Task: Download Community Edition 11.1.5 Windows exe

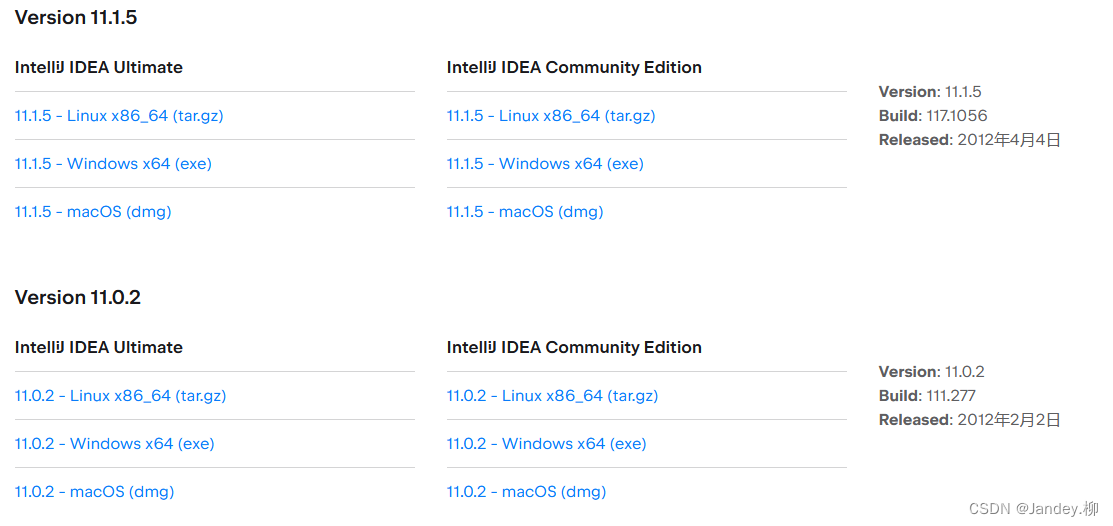Action: 545,164
